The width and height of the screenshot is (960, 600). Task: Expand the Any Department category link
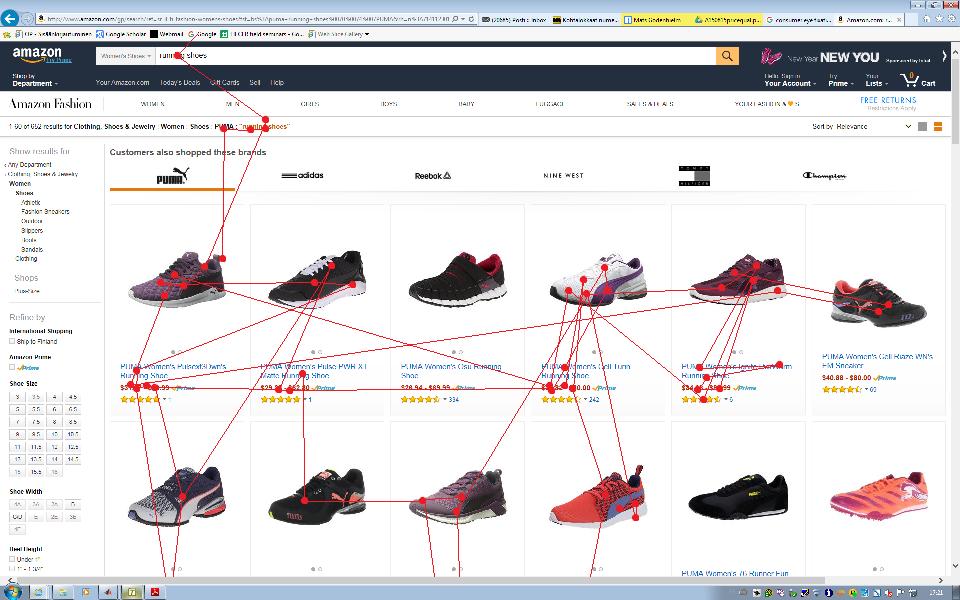coord(29,165)
